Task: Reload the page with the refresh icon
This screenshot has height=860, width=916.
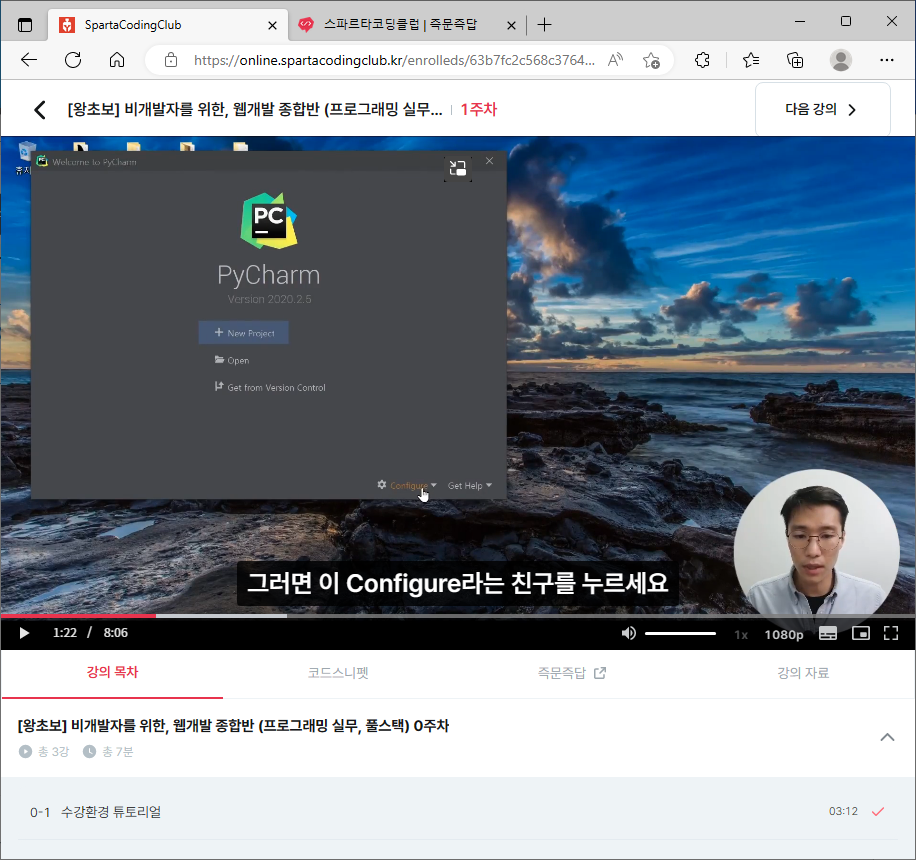Action: (x=73, y=60)
